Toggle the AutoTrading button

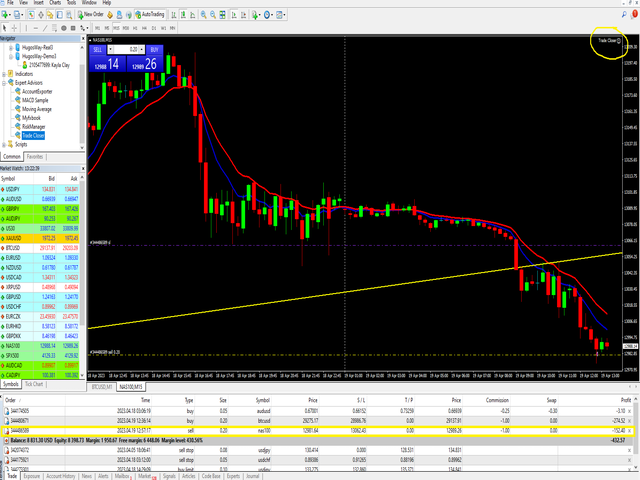[x=149, y=15]
